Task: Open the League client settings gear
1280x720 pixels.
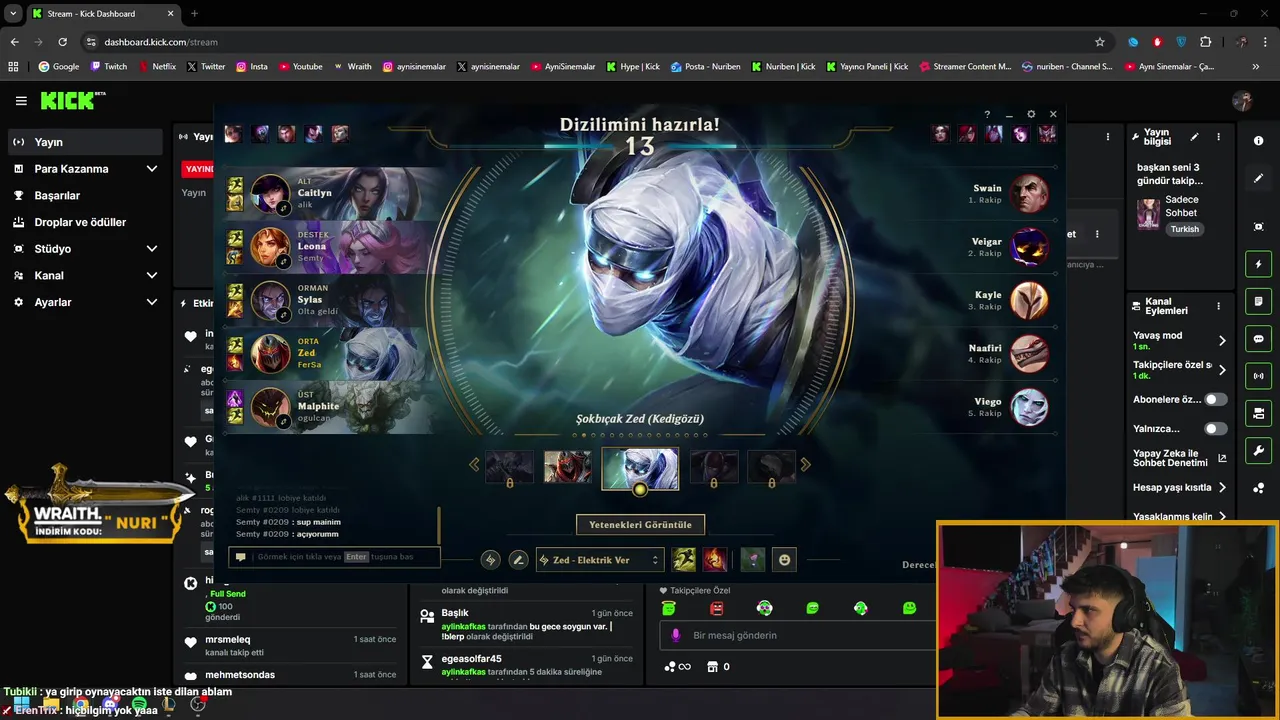Action: coord(1031,114)
